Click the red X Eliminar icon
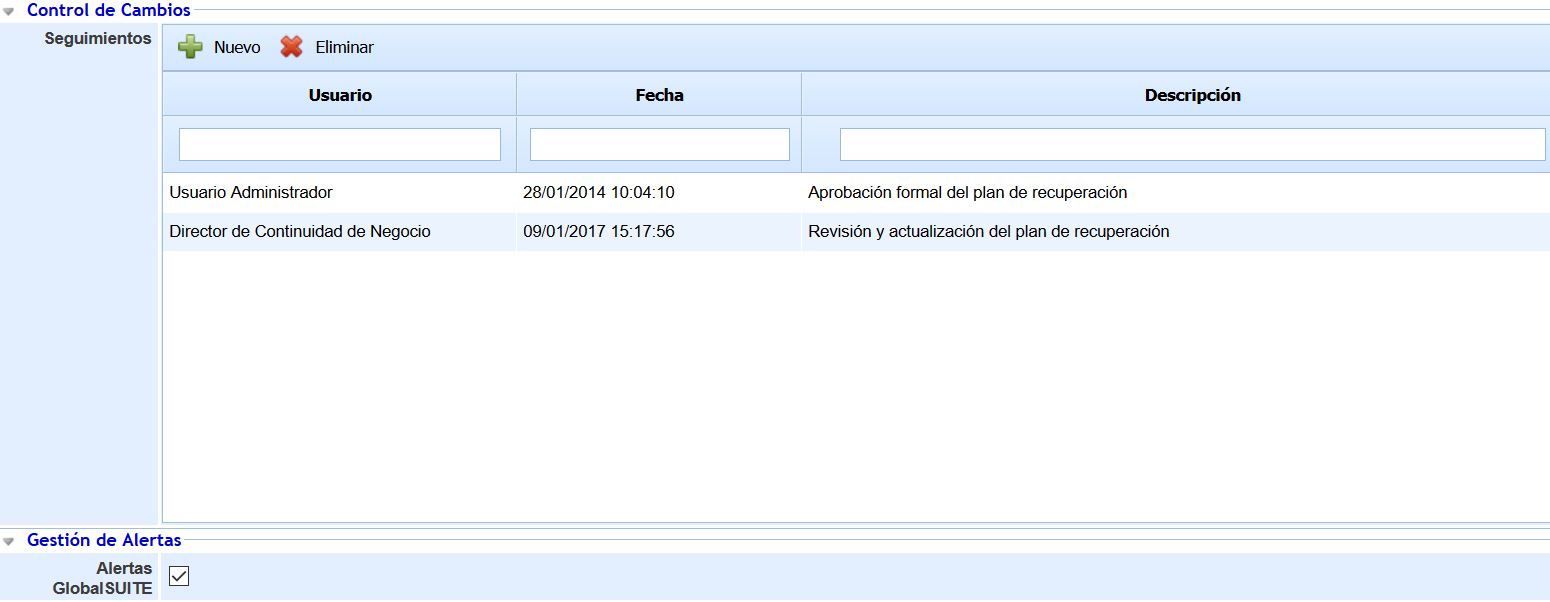The image size is (1550, 602). tap(291, 47)
